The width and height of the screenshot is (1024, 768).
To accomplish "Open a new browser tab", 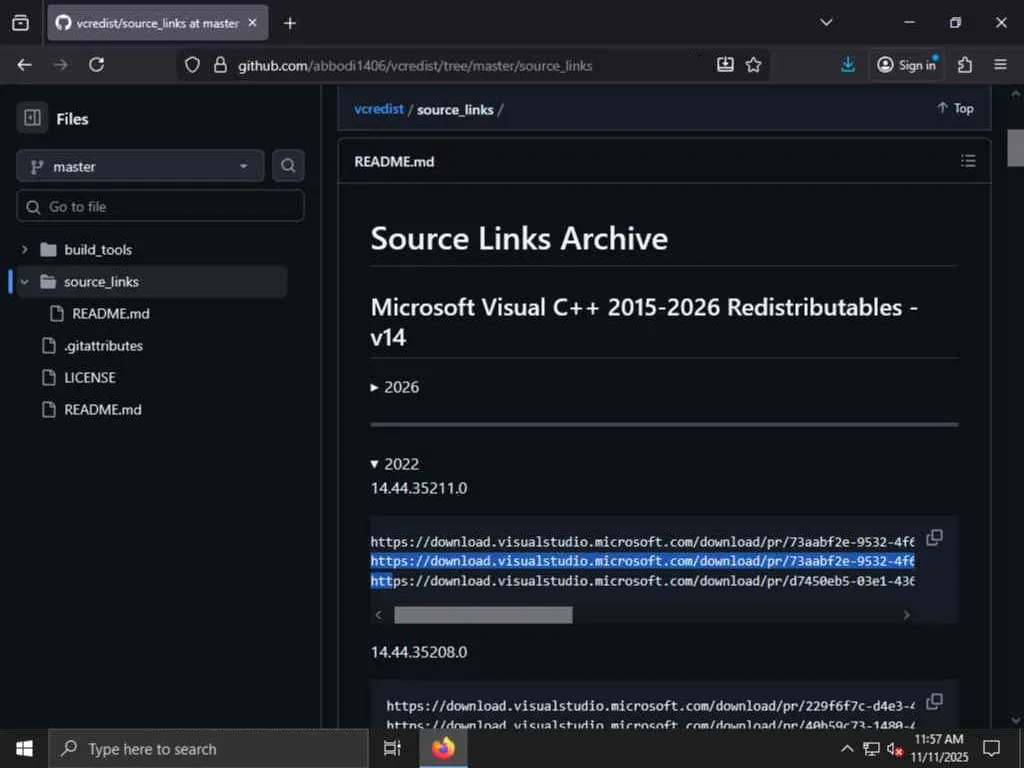I will tap(290, 24).
